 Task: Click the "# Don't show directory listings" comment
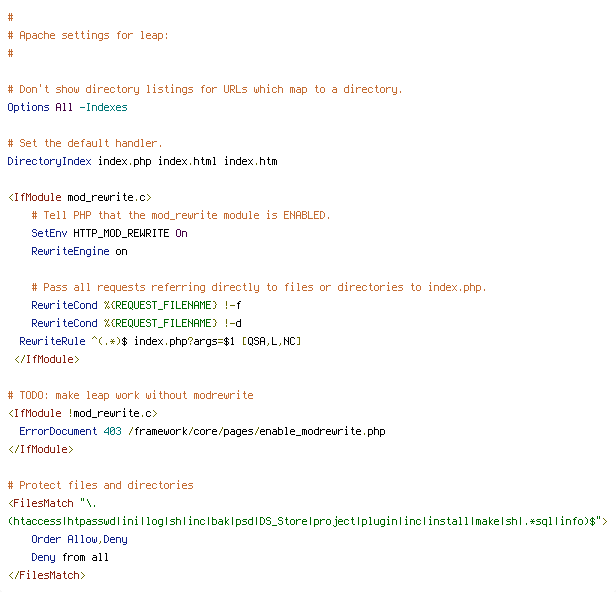[205, 90]
